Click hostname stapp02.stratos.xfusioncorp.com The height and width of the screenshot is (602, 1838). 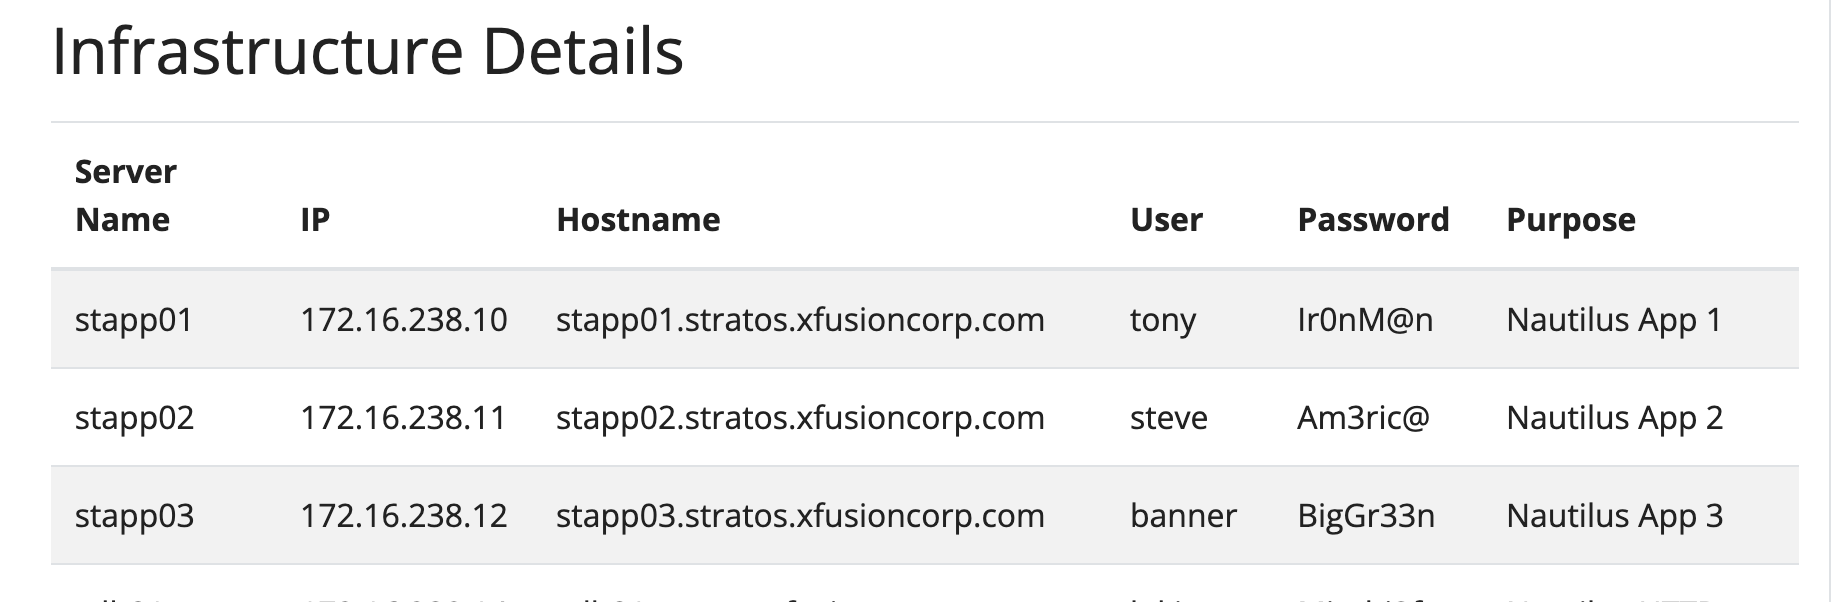pyautogui.click(x=800, y=418)
